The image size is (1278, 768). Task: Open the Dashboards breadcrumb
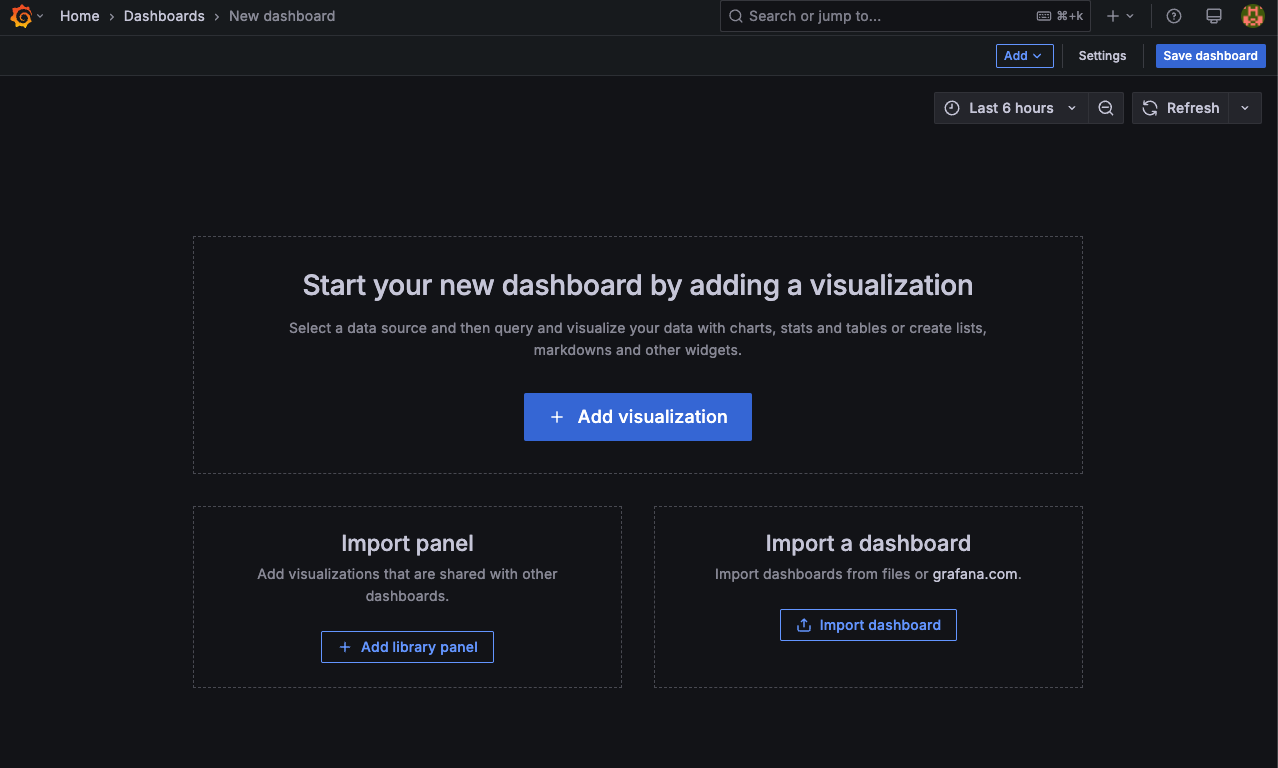click(164, 16)
